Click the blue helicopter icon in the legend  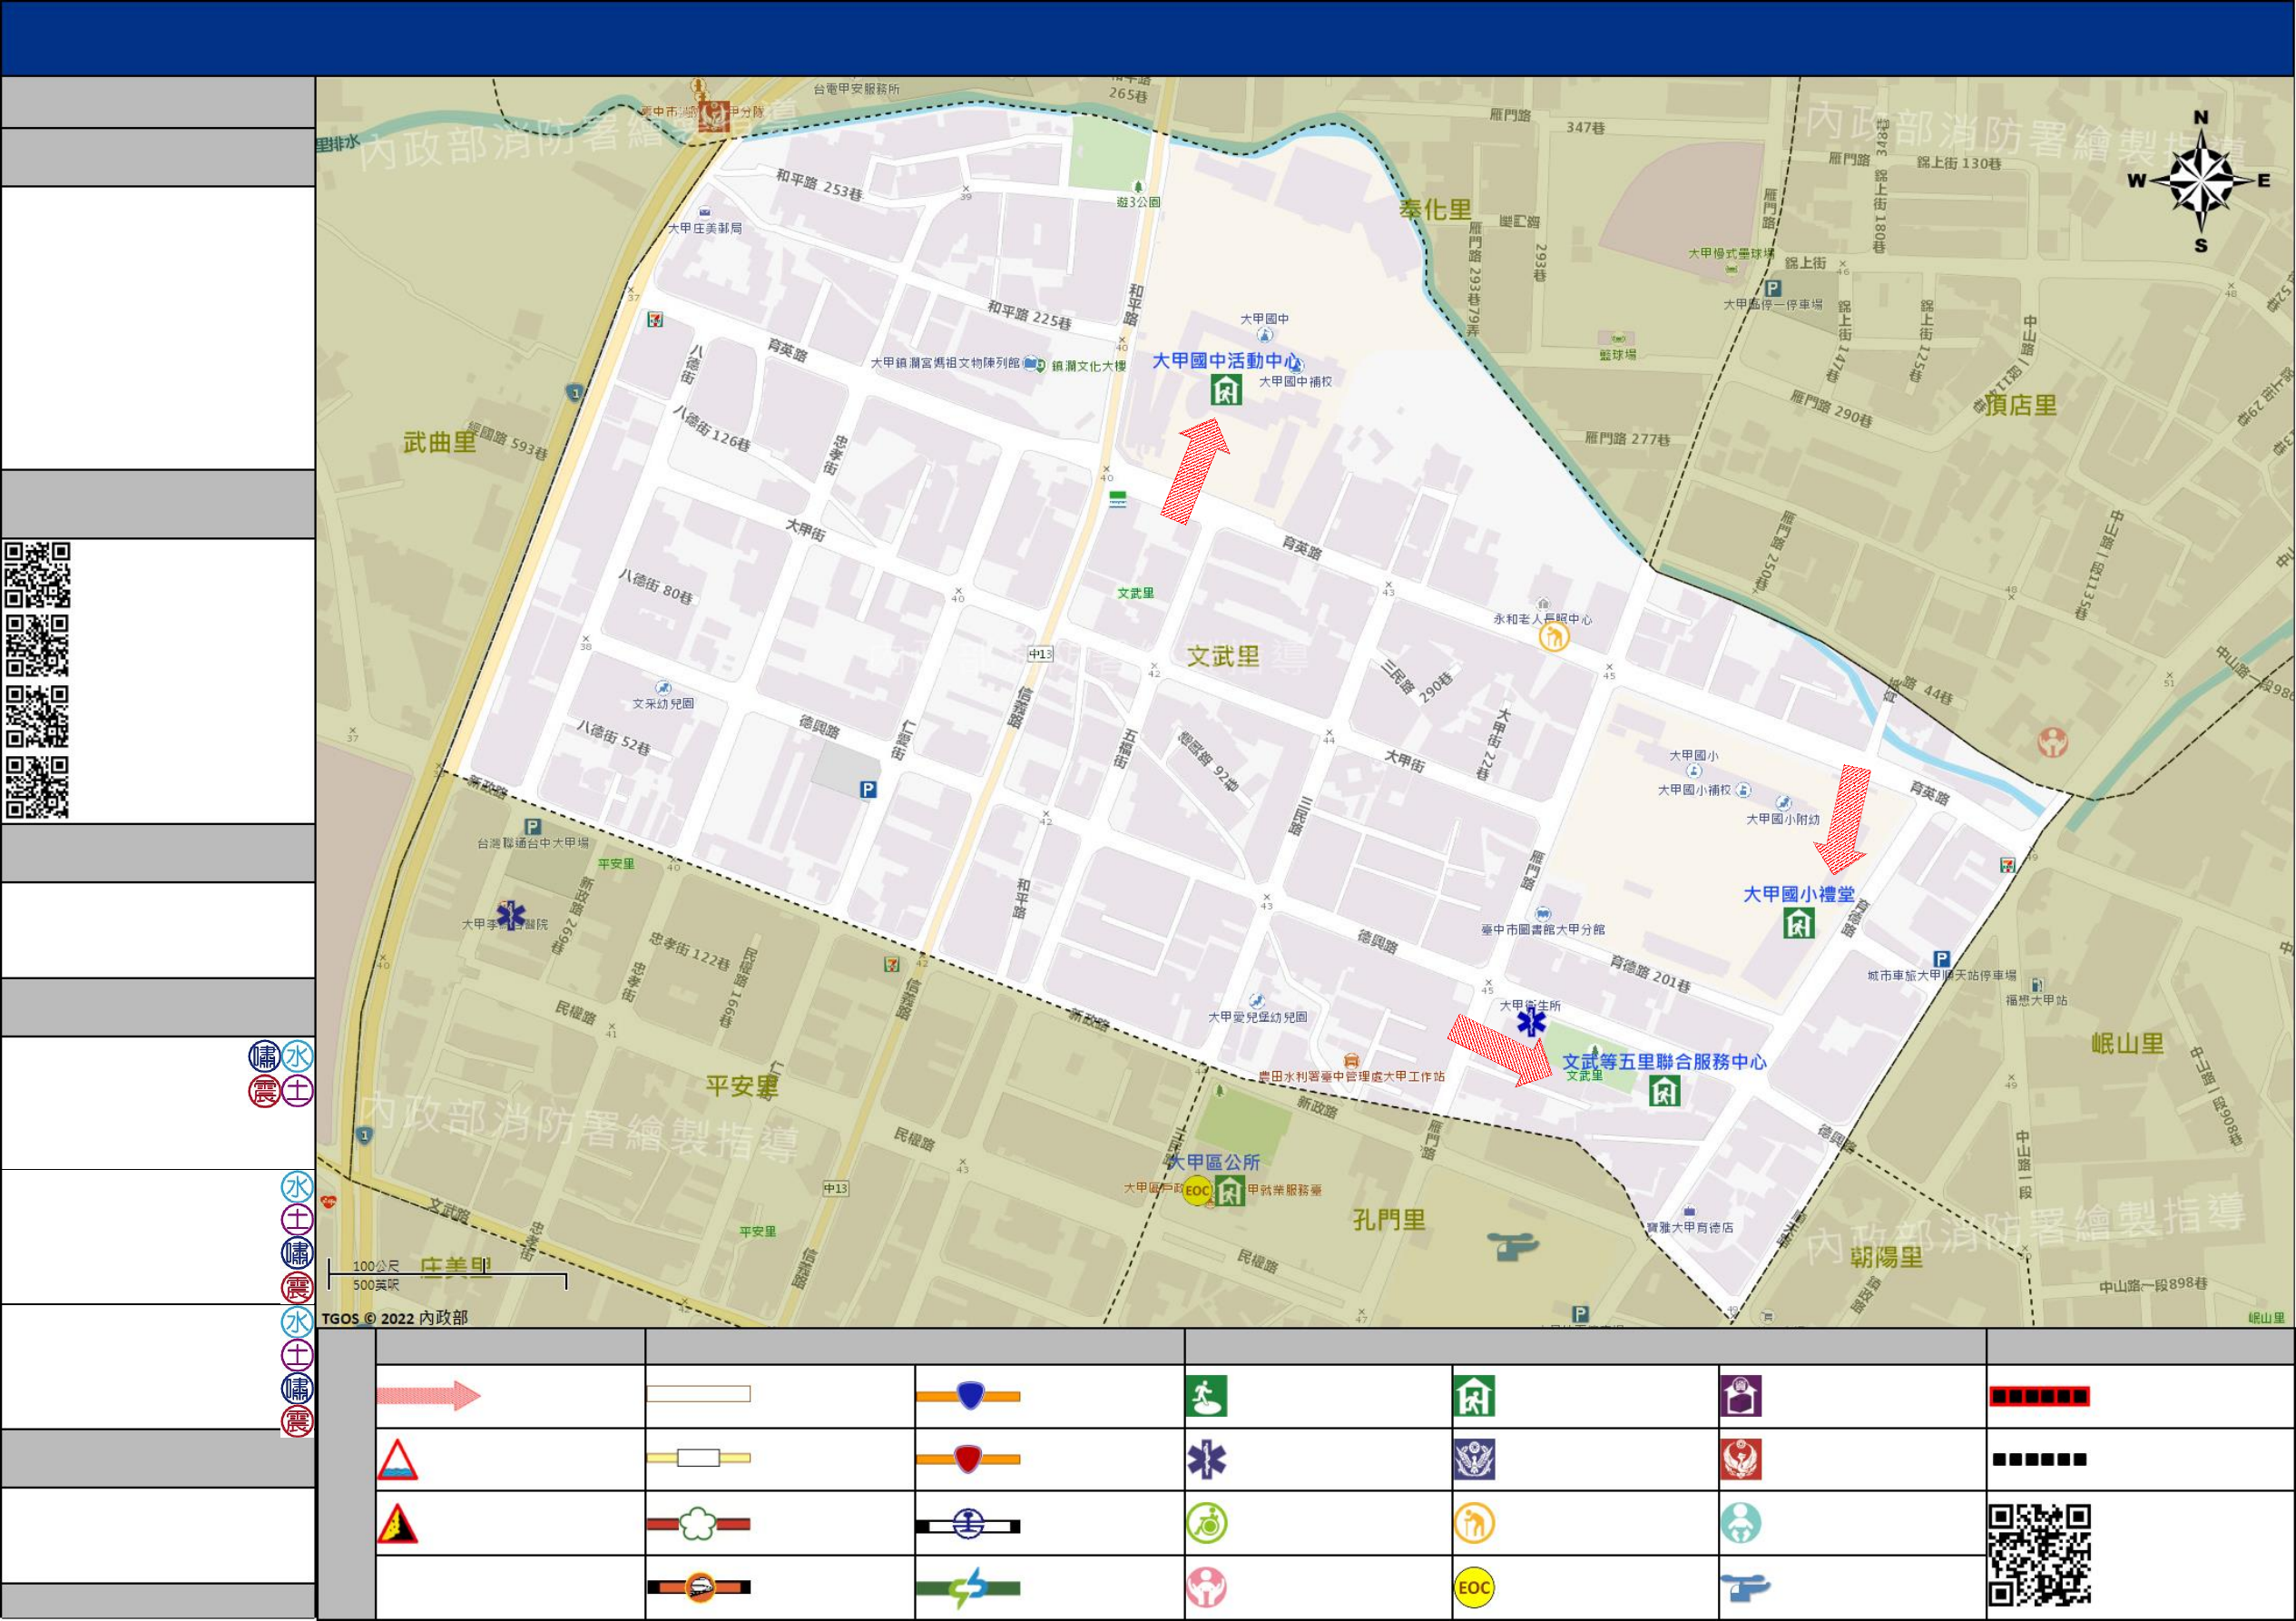pos(1745,1588)
